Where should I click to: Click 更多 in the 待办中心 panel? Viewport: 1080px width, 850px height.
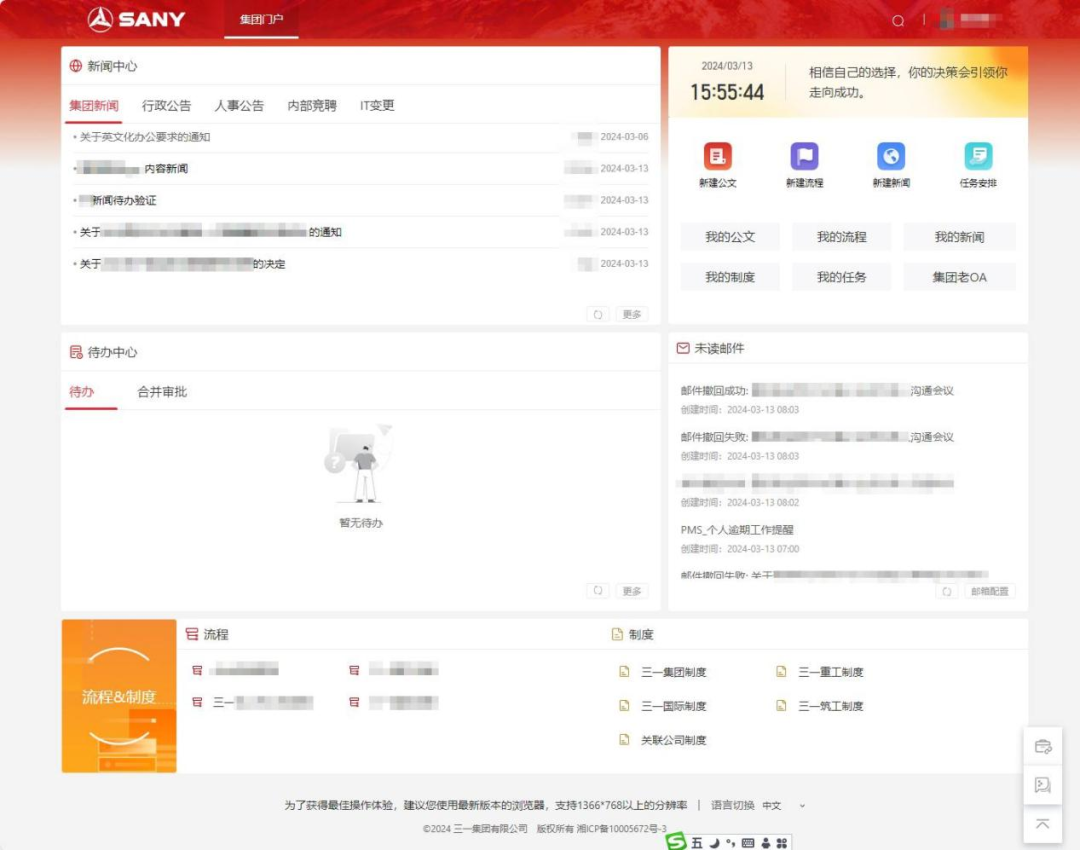tap(632, 590)
